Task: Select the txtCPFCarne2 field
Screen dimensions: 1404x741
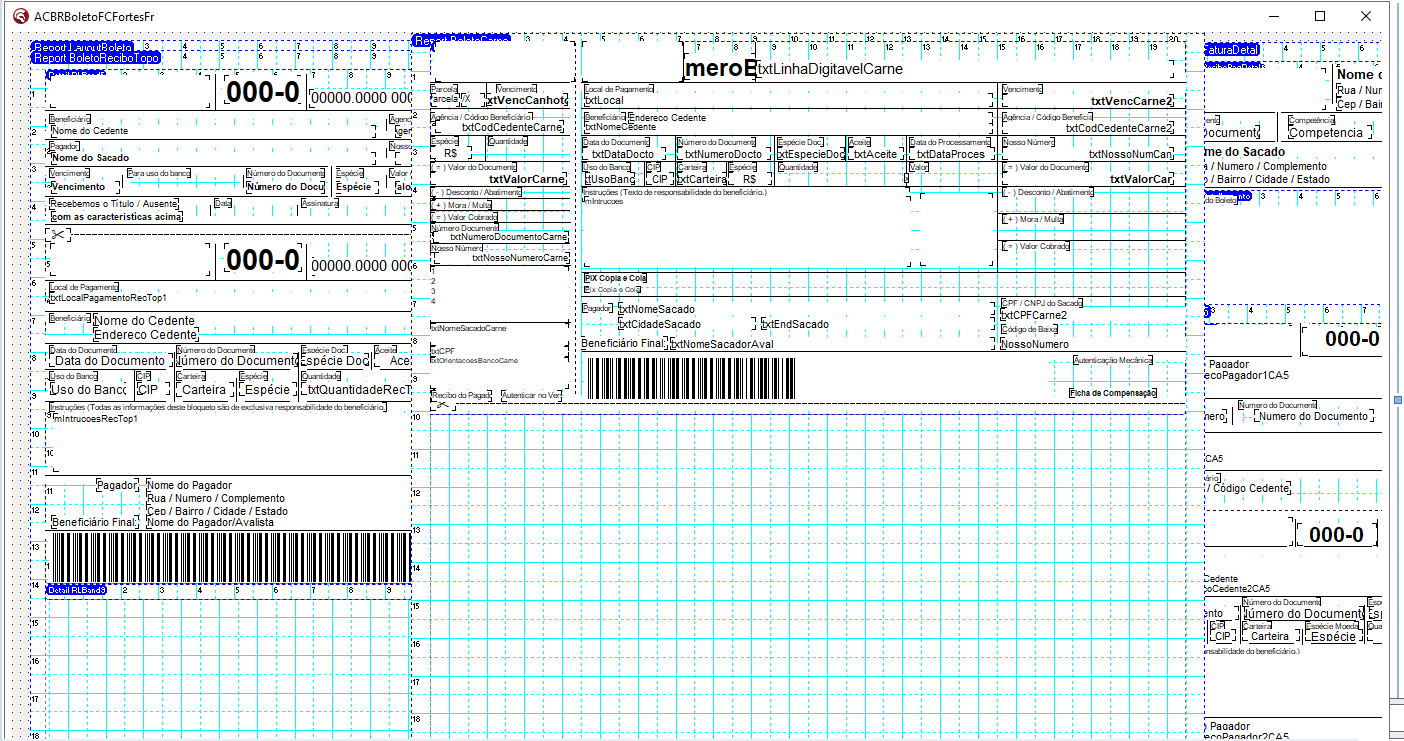Action: tap(1034, 315)
